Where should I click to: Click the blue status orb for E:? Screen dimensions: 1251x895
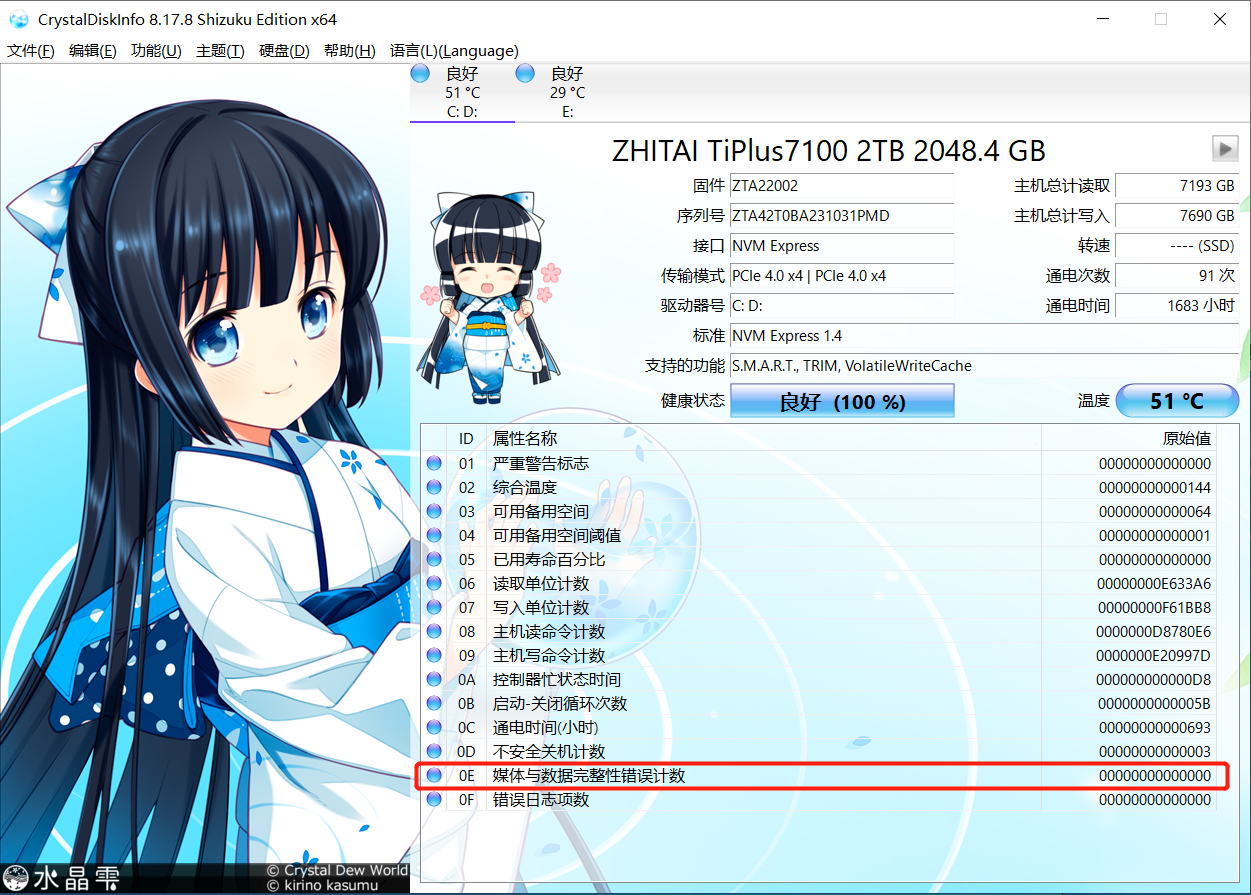[525, 73]
